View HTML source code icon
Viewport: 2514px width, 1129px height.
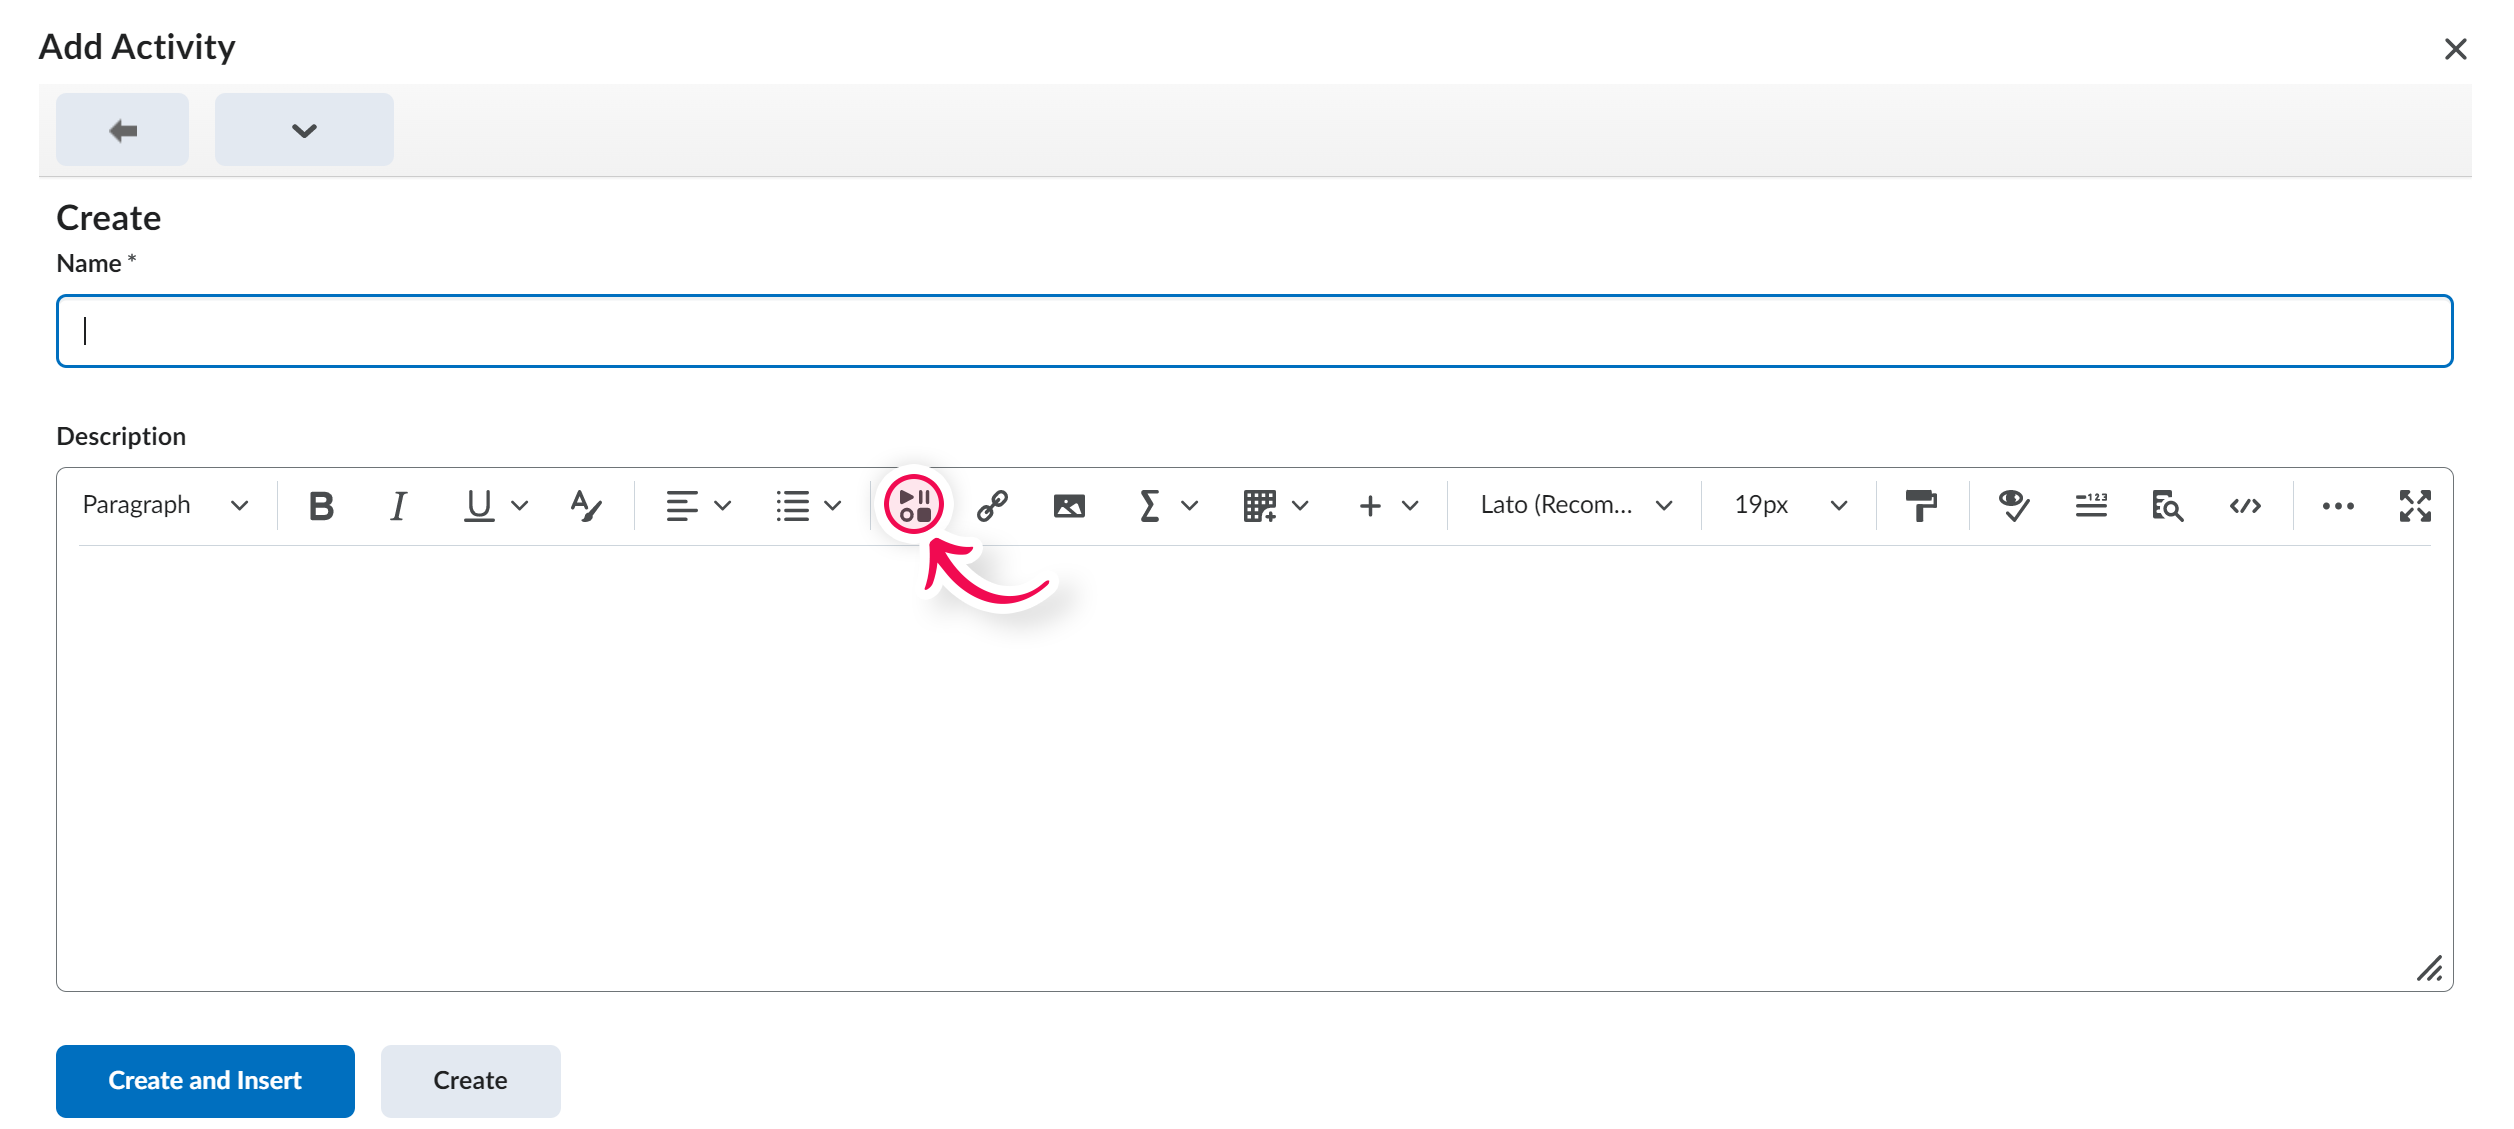[x=2245, y=505]
